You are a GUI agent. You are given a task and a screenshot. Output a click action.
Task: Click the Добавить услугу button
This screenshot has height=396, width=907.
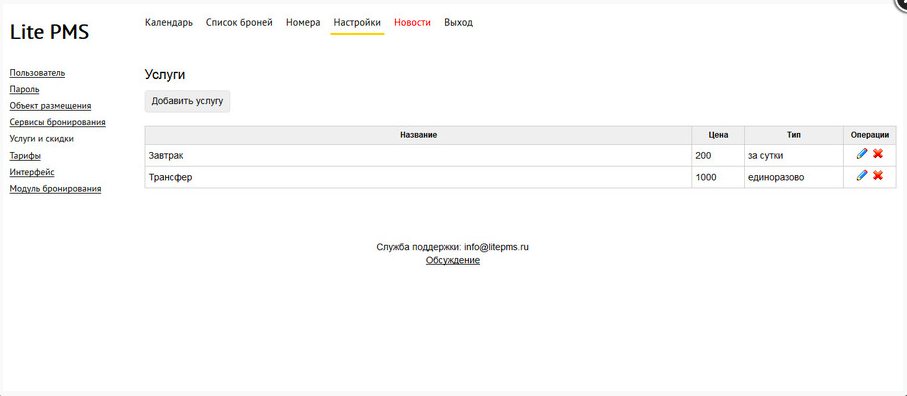187,101
